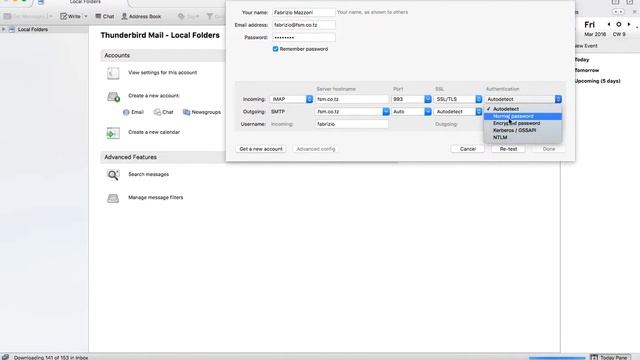Expand the Tomorrow events section
This screenshot has height=360, width=640.
coord(587,70)
